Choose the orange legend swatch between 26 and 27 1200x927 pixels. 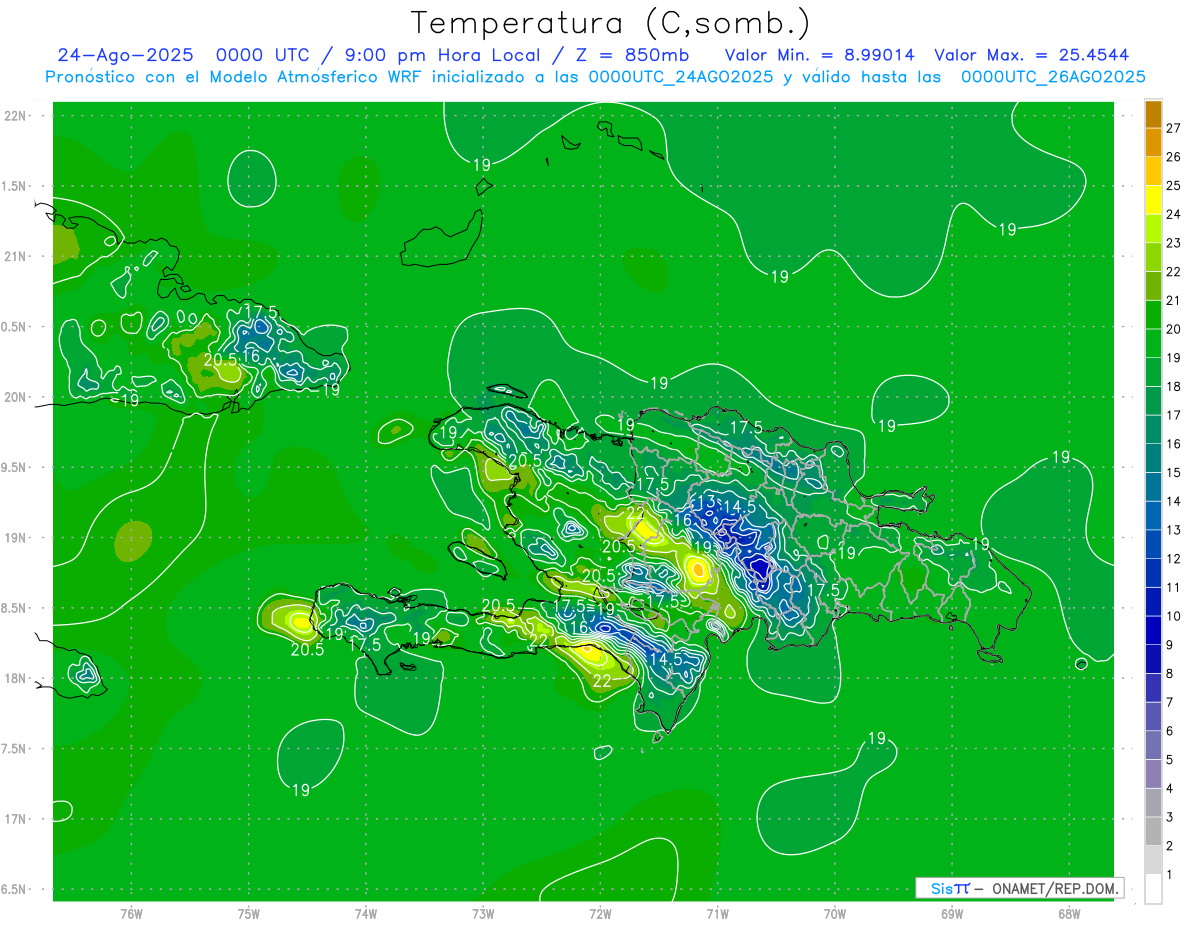pyautogui.click(x=1153, y=142)
